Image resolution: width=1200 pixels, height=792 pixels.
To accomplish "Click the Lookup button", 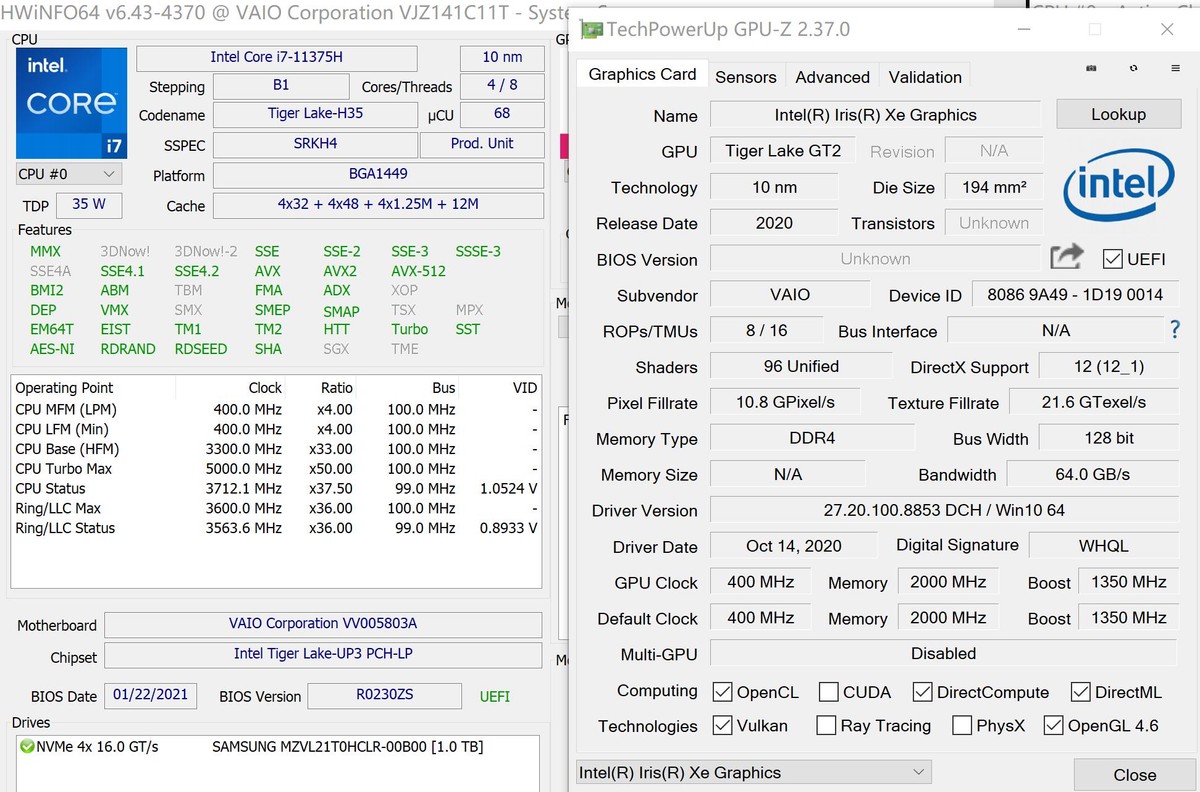I will coord(1118,114).
